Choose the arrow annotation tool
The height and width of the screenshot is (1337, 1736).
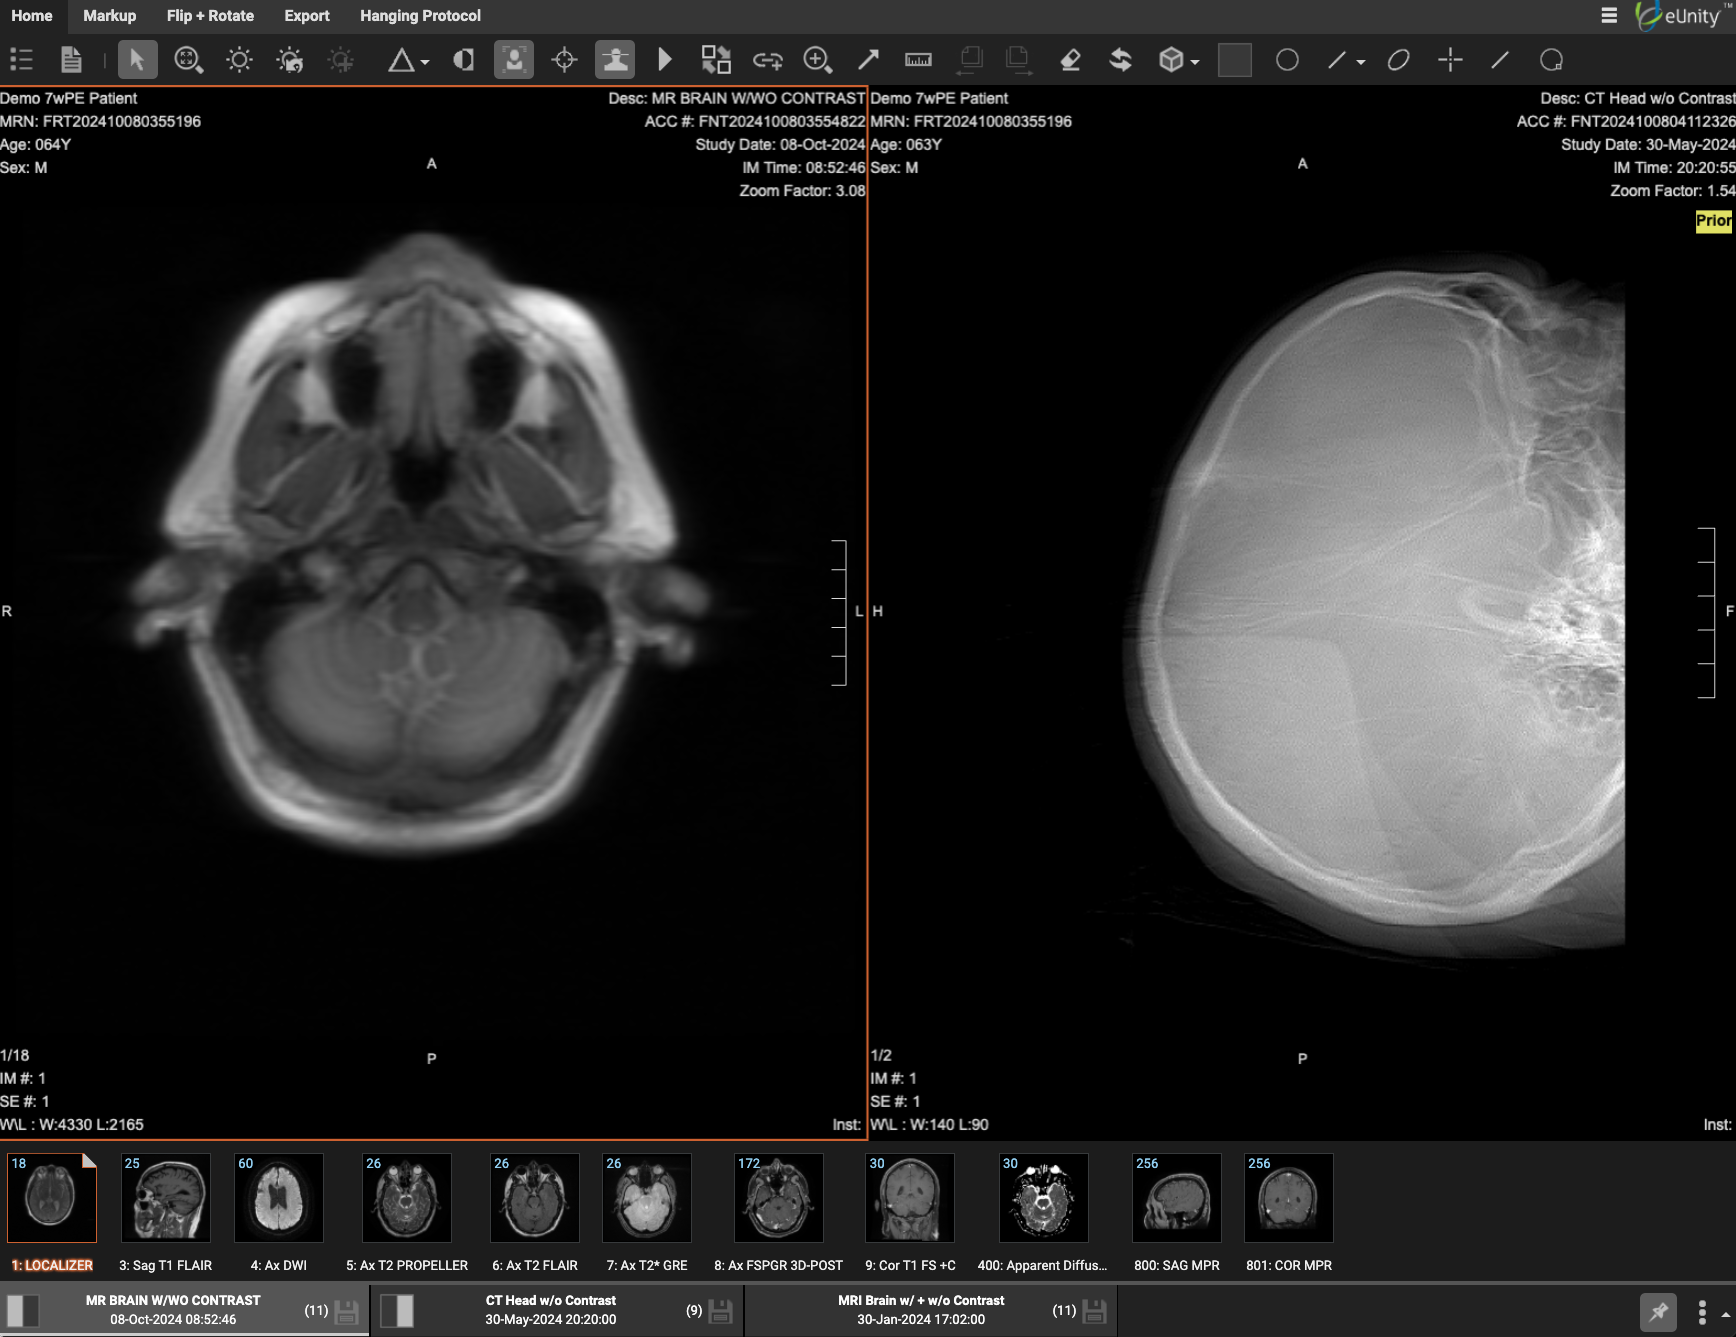point(868,60)
